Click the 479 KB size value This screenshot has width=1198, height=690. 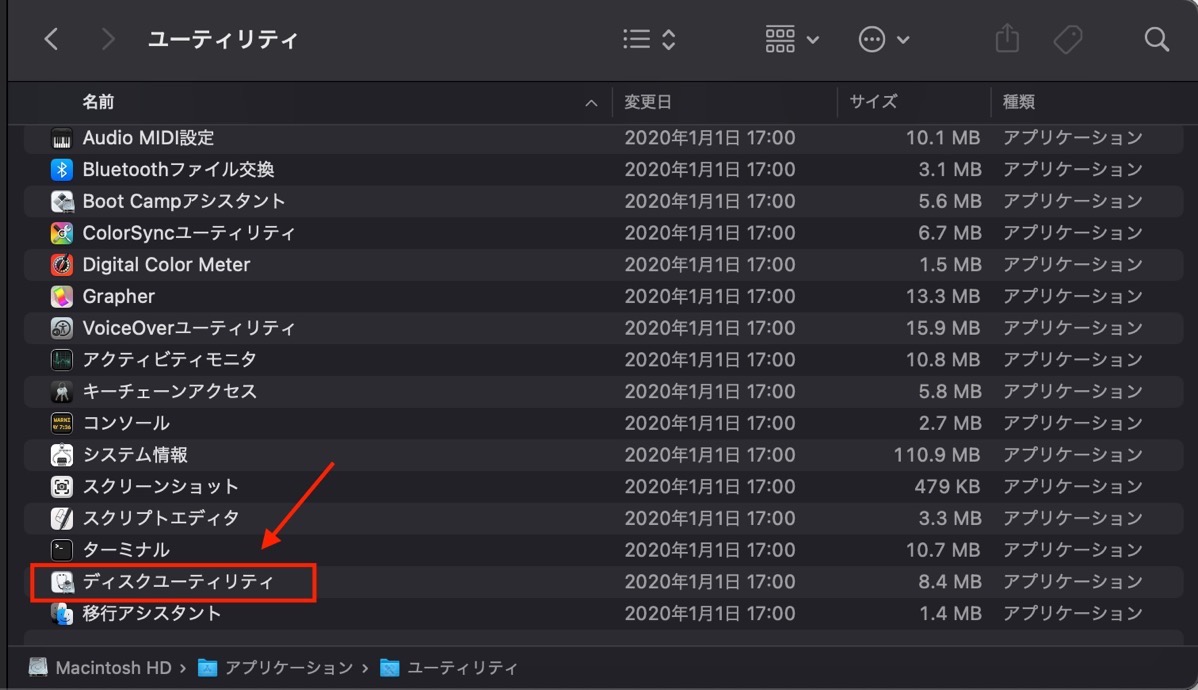point(947,486)
